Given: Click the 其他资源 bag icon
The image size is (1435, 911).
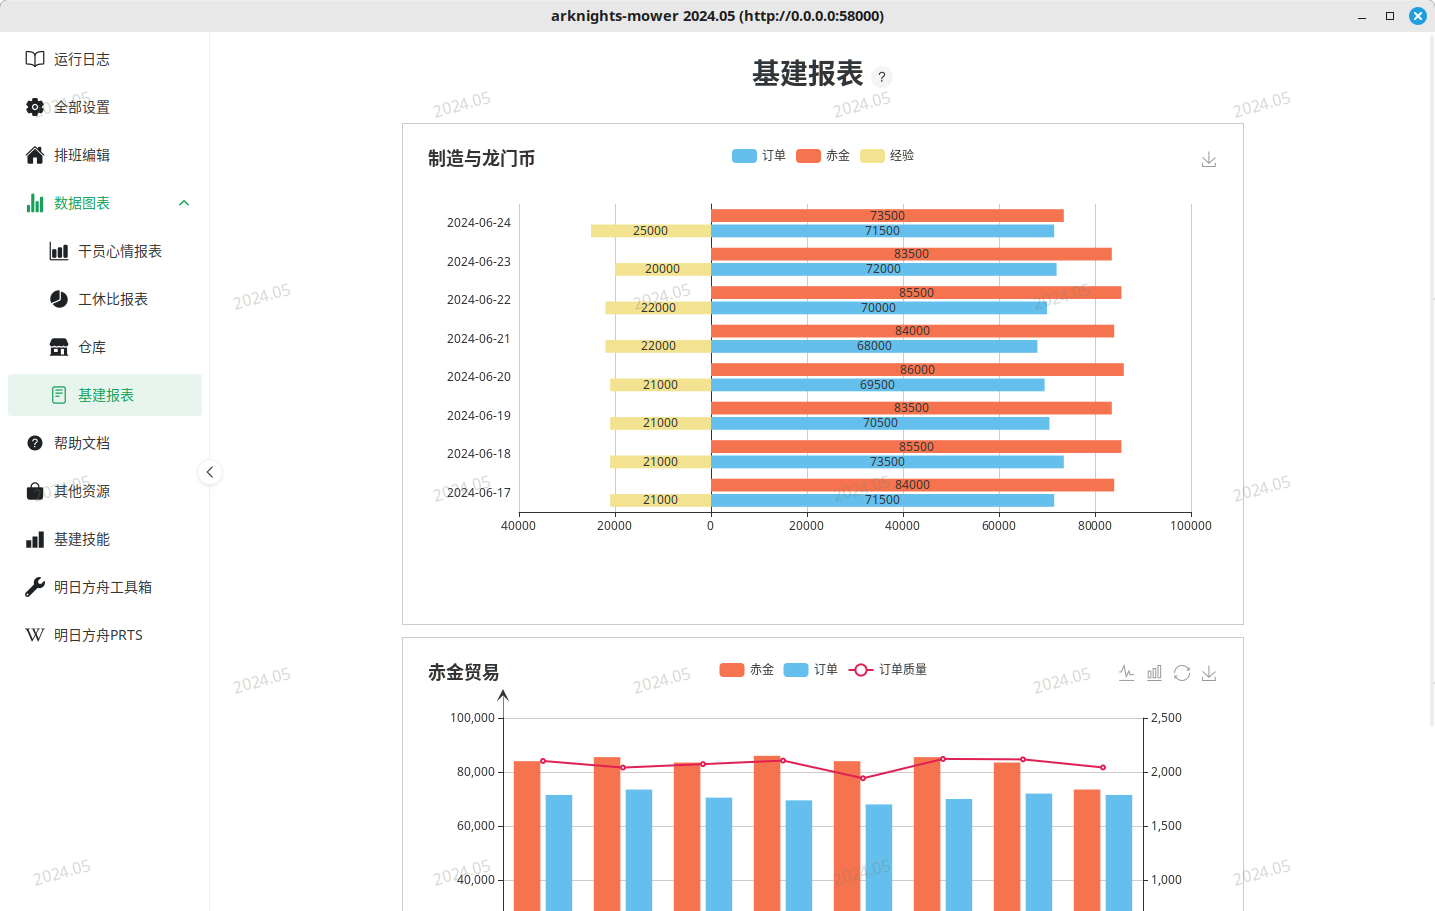Looking at the screenshot, I should tap(35, 491).
